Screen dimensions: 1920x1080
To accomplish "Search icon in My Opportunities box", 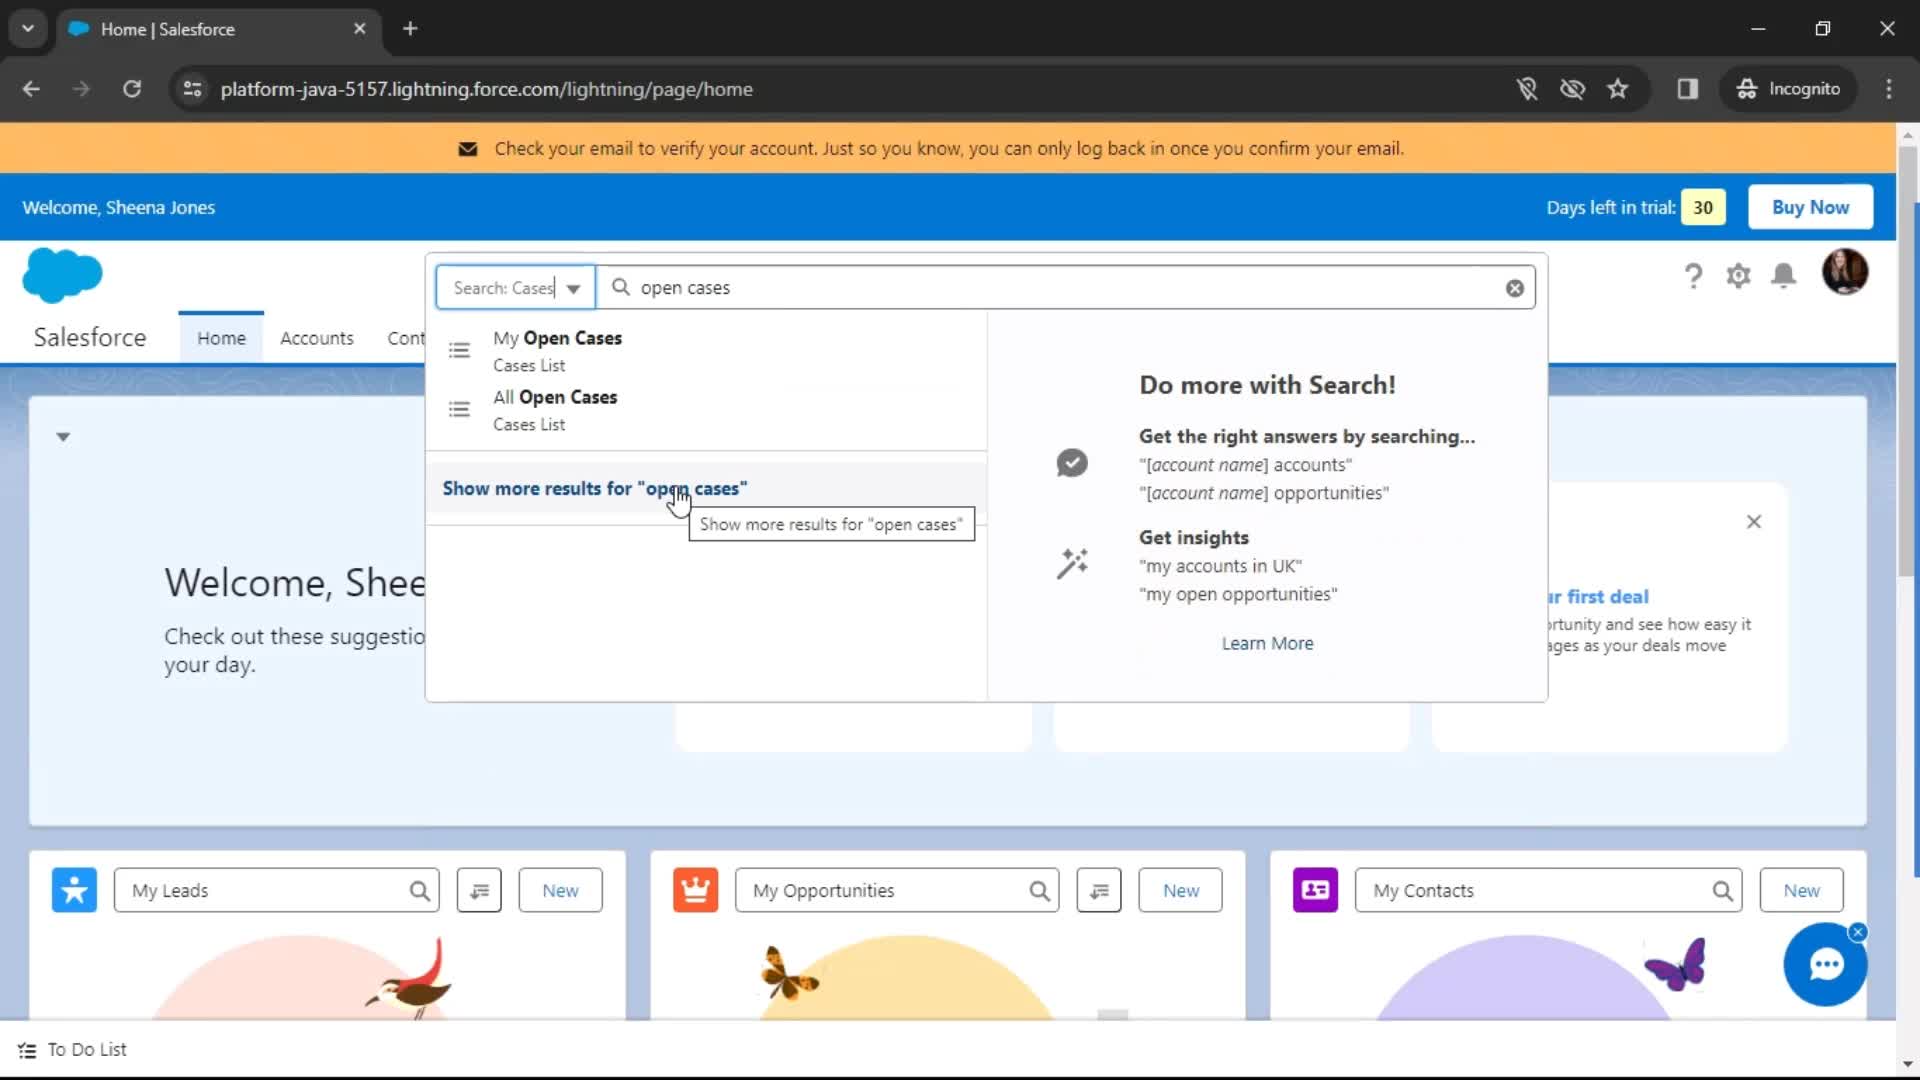I will tap(1040, 890).
